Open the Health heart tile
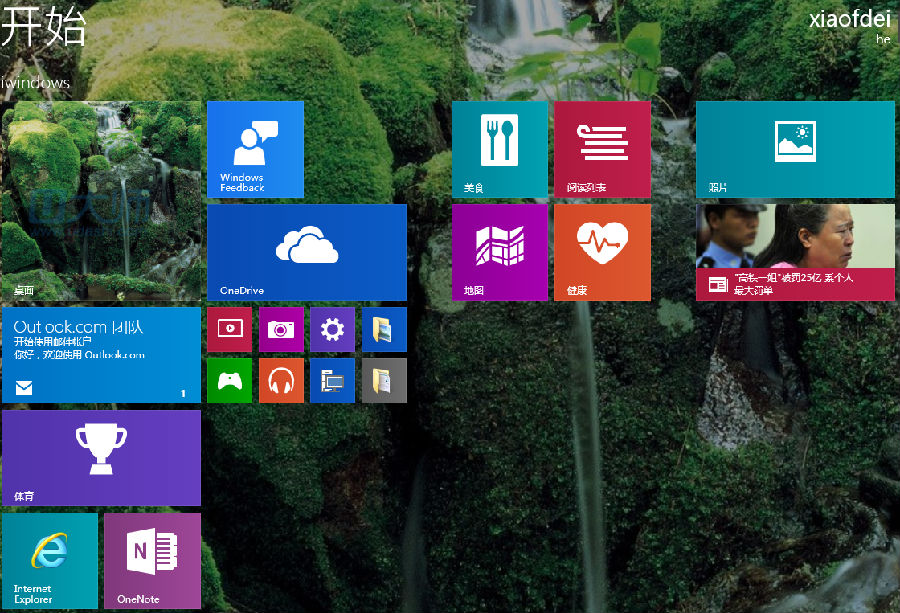The image size is (900, 613). tap(602, 252)
